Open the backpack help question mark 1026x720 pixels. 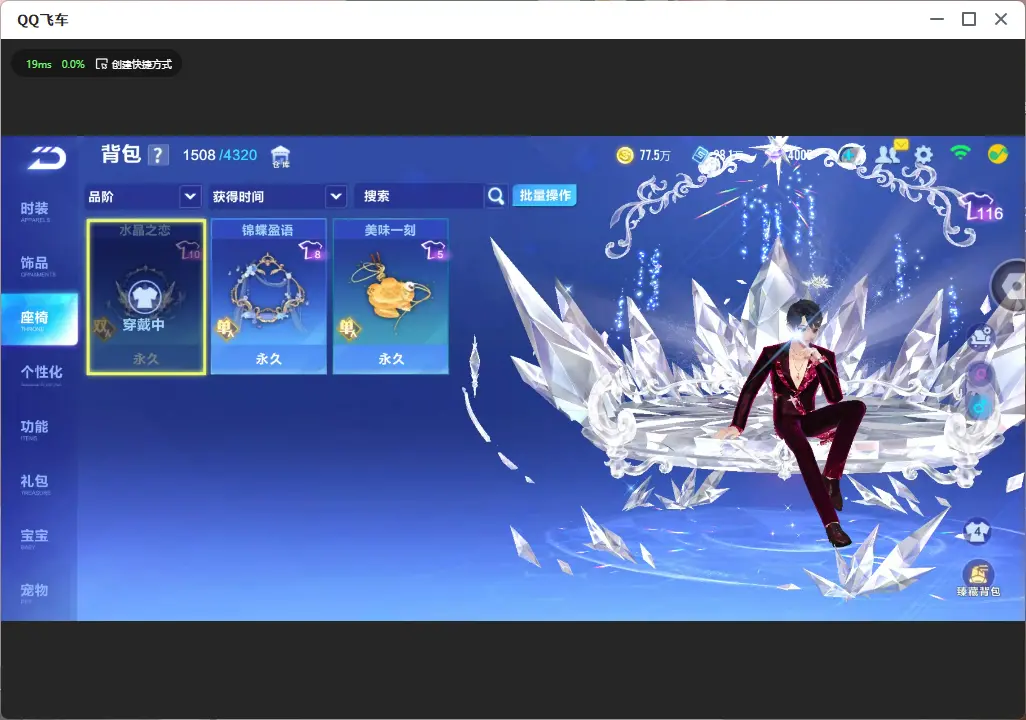[x=158, y=155]
